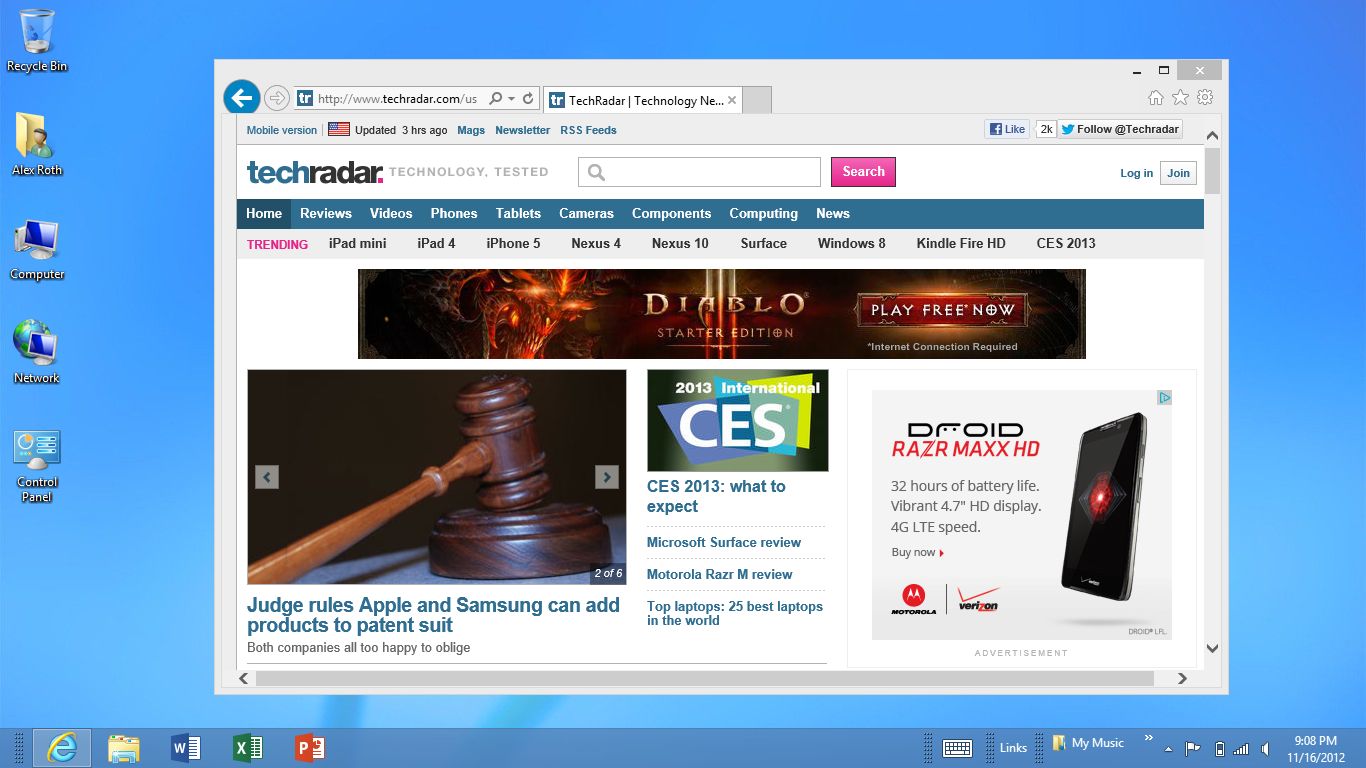The height and width of the screenshot is (768, 1366).
Task: Click the US flag edition icon
Action: [x=339, y=129]
